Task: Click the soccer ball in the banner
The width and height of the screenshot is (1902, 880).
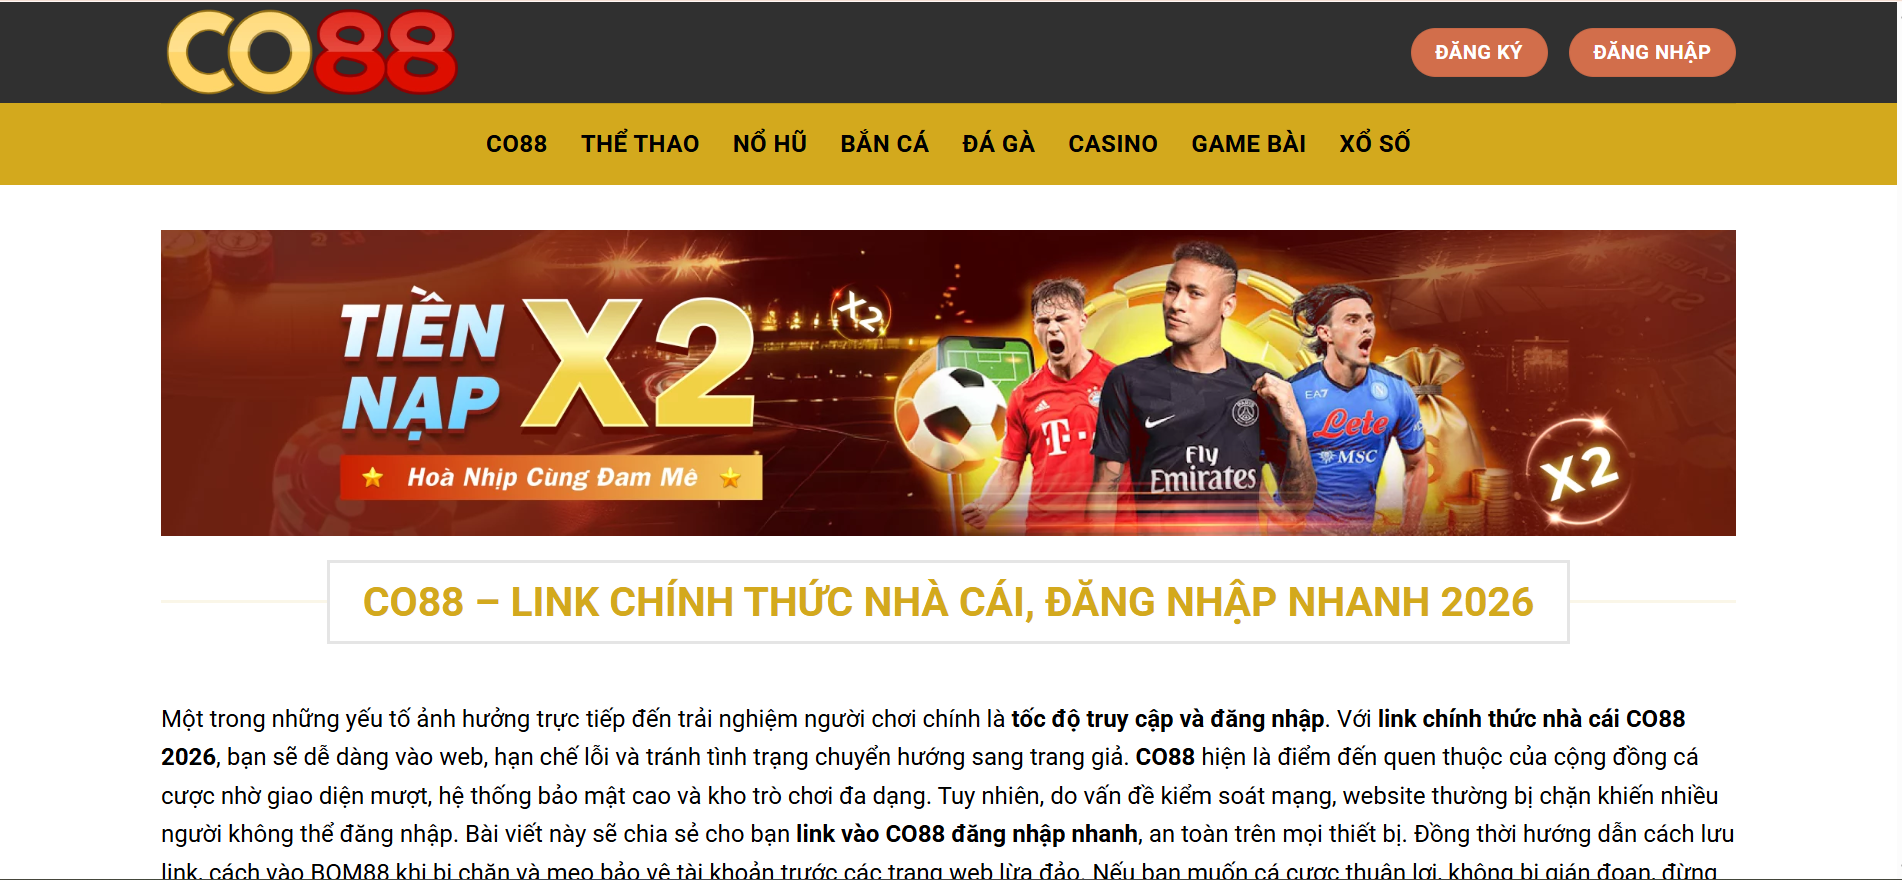Action: (951, 419)
